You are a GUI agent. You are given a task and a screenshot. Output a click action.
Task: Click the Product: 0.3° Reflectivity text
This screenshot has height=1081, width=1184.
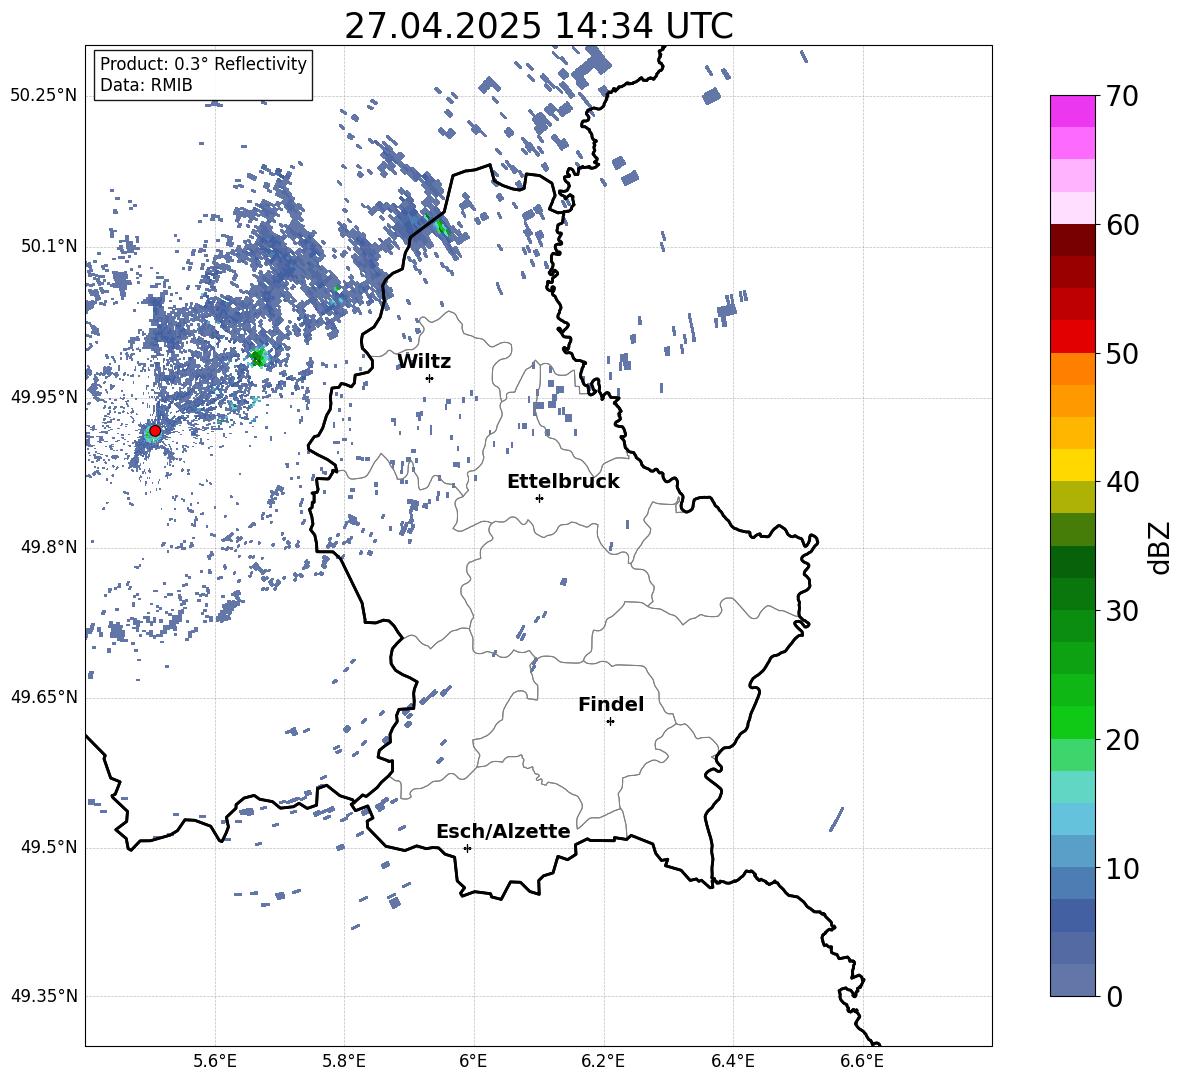[203, 64]
